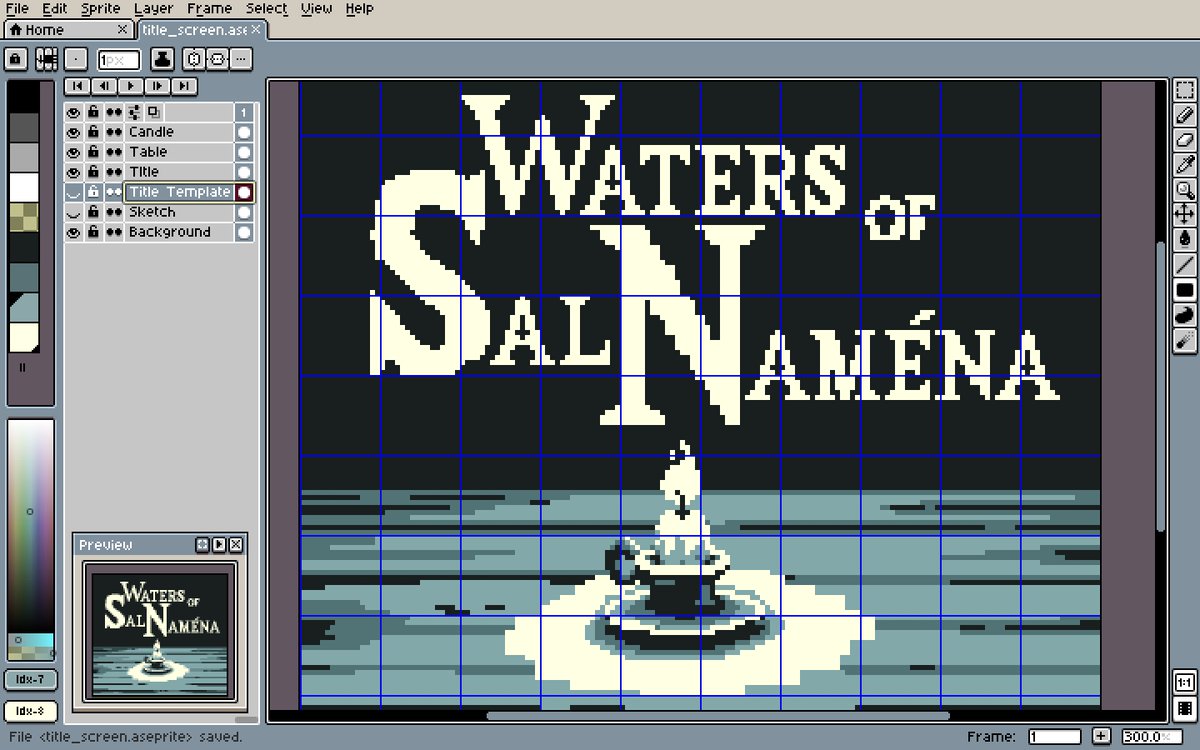Show the Title Template layer
This screenshot has width=1200, height=750.
[73, 192]
